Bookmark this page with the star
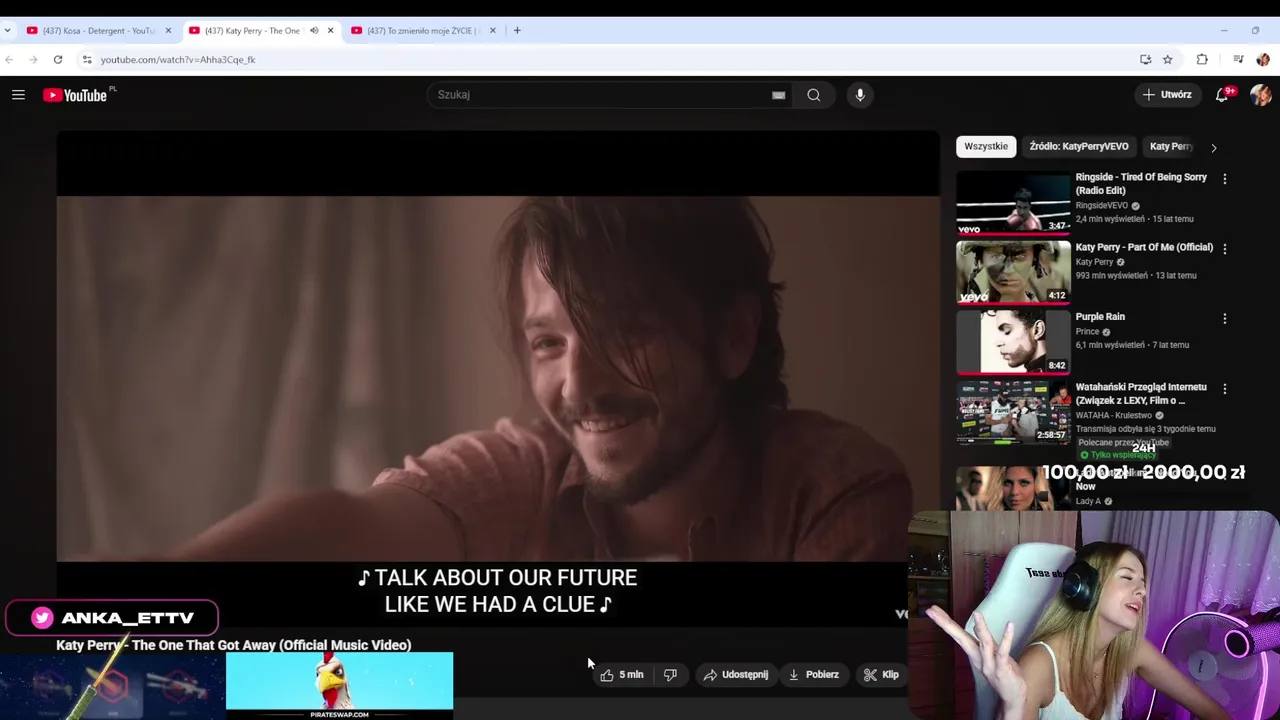This screenshot has height=720, width=1280. [x=1167, y=60]
